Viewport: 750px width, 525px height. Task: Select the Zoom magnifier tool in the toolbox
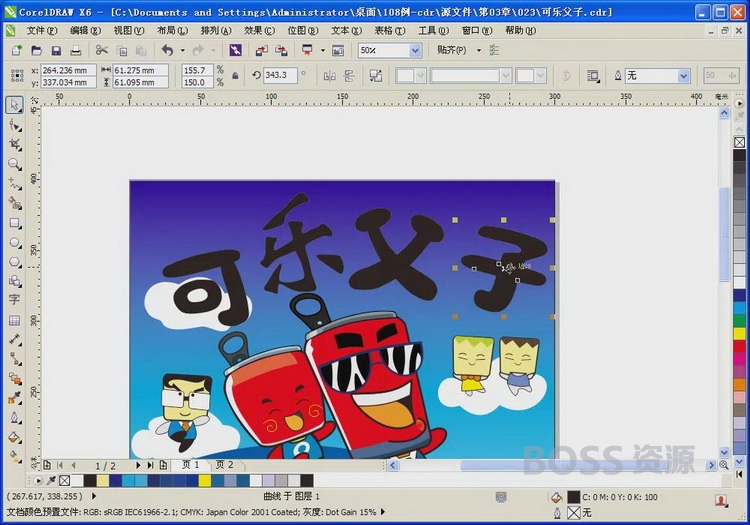15,164
